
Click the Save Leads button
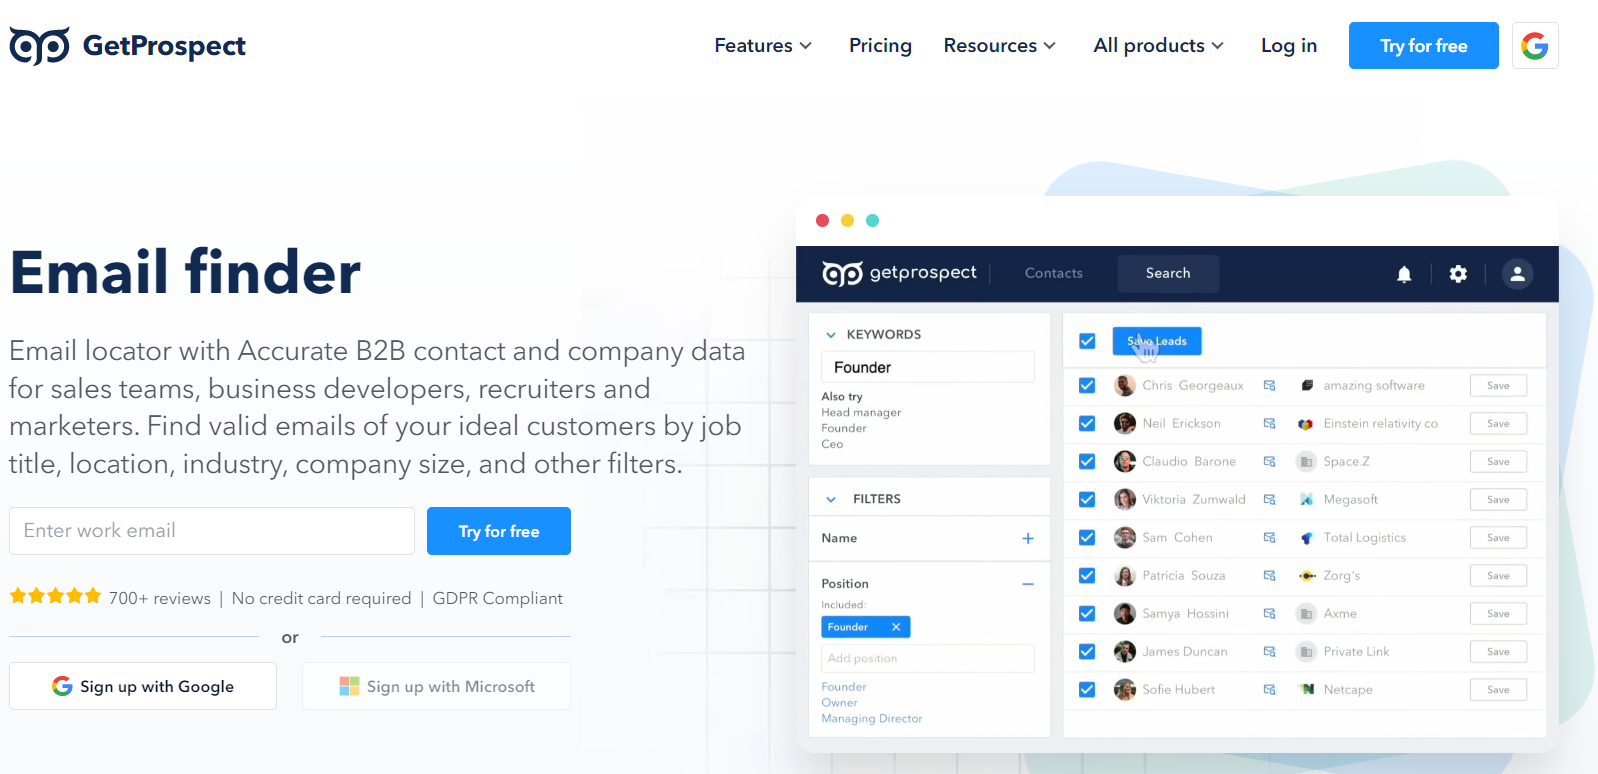click(x=1157, y=341)
